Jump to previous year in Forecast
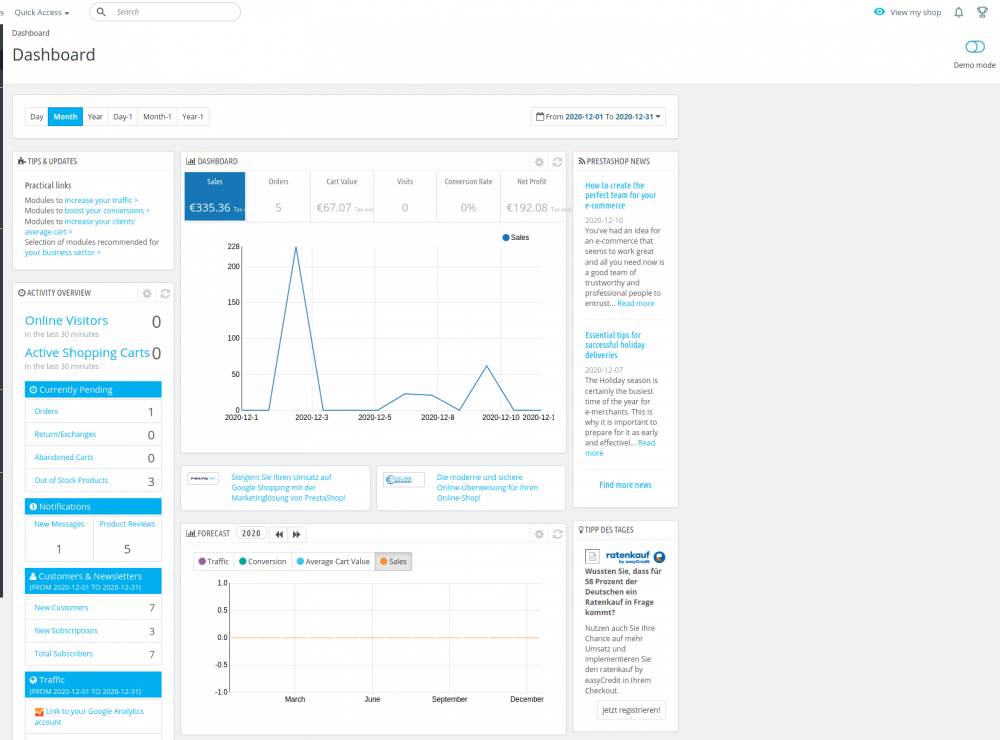Screen dimensions: 1000x740 (278, 534)
